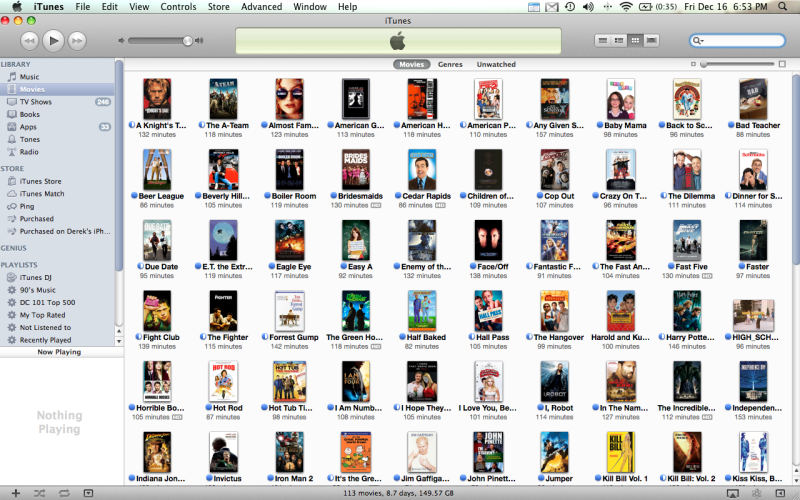The height and width of the screenshot is (500, 800).
Task: Switch to album list view icon
Action: coord(619,40)
